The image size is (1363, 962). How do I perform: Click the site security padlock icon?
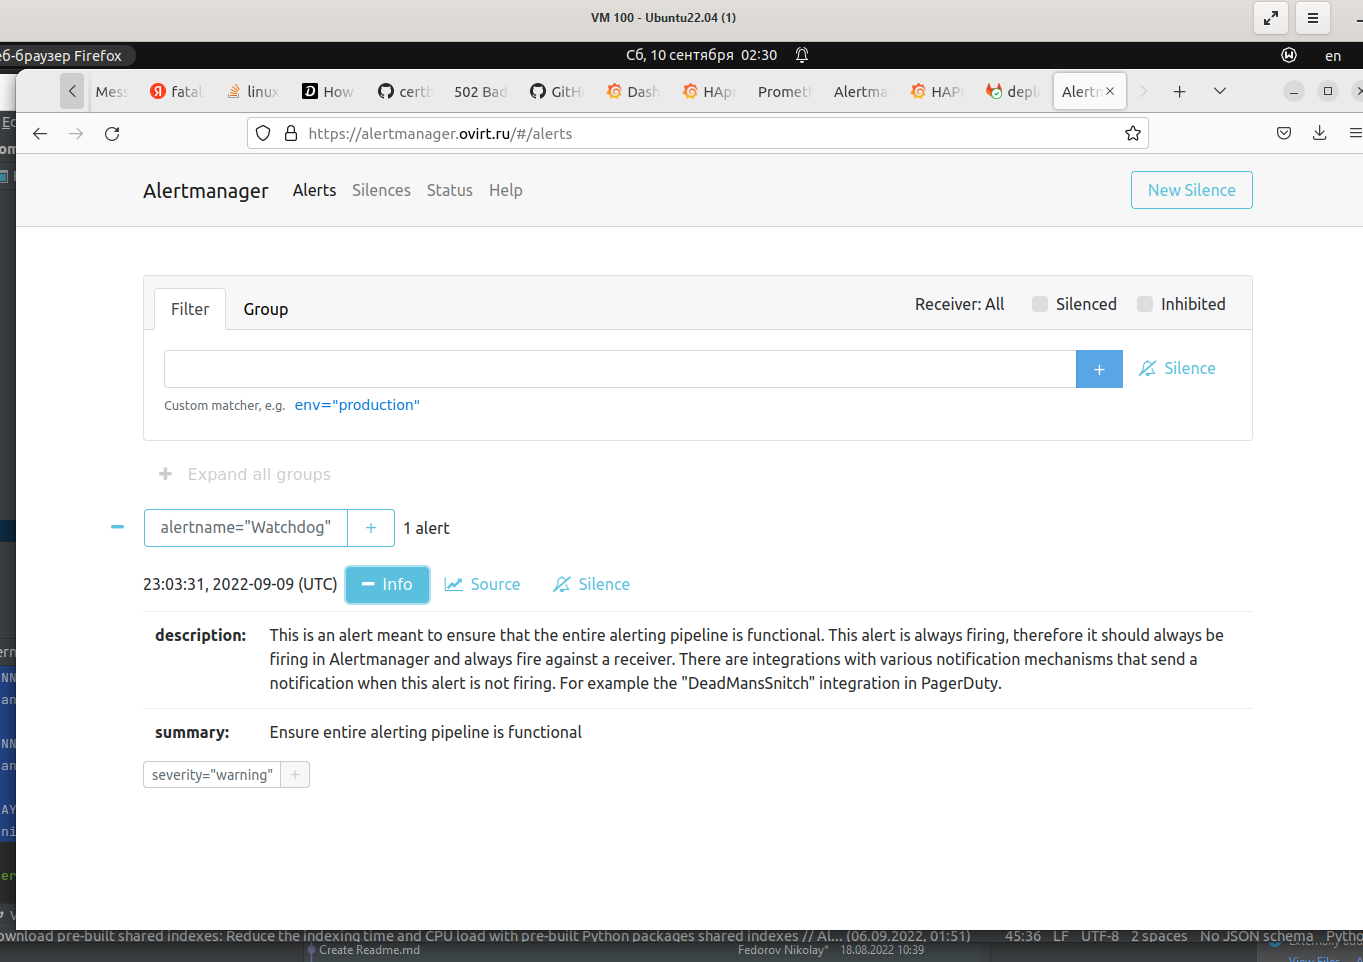click(291, 133)
